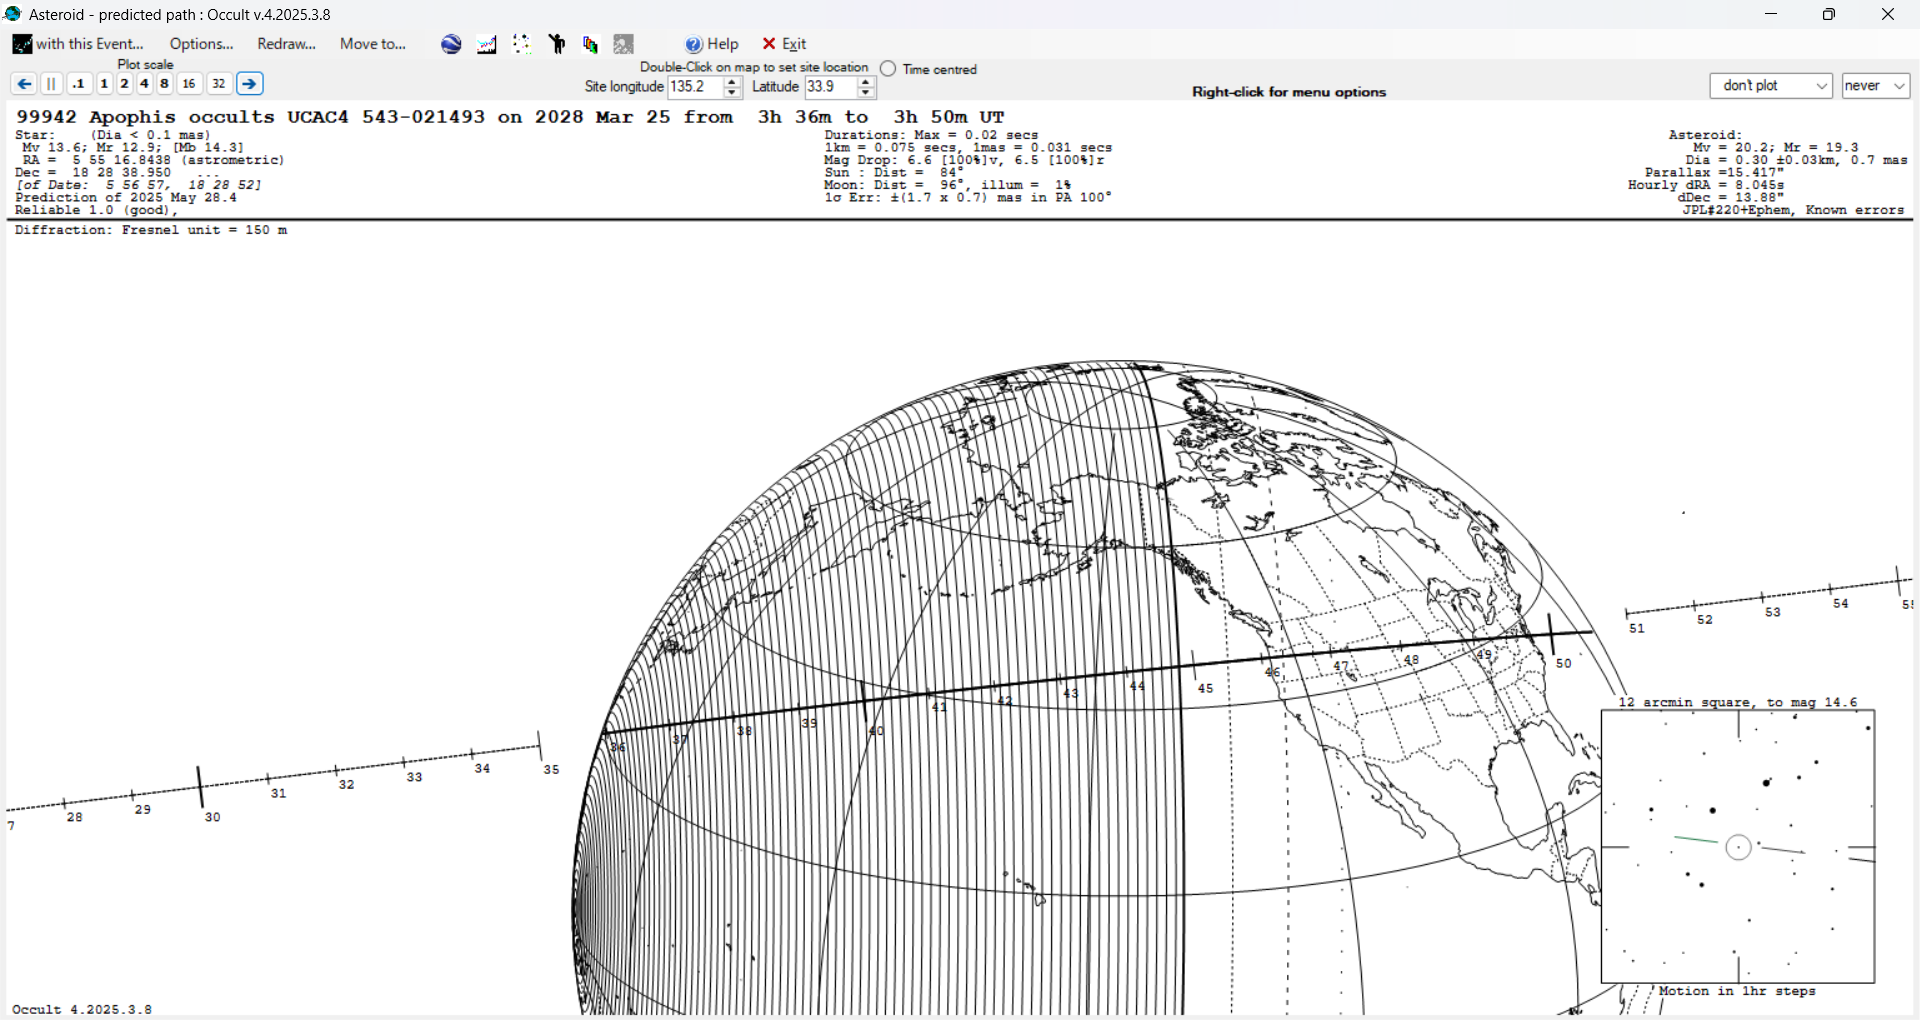Go to previous event with left arrow
1920x1020 pixels.
[x=24, y=84]
